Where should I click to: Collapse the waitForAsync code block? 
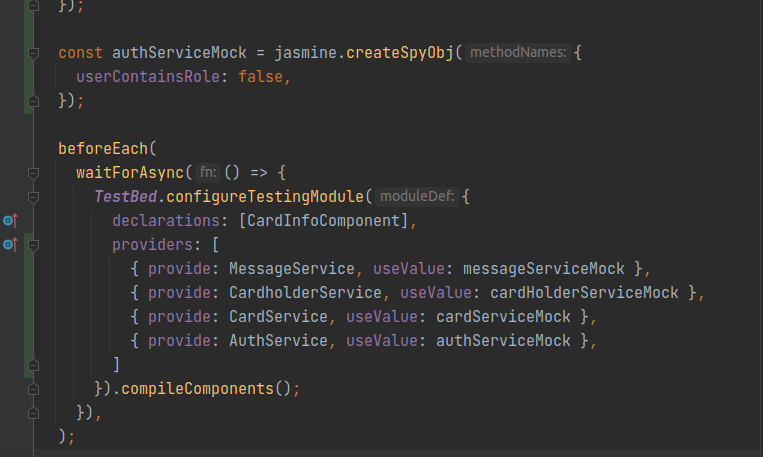point(33,173)
